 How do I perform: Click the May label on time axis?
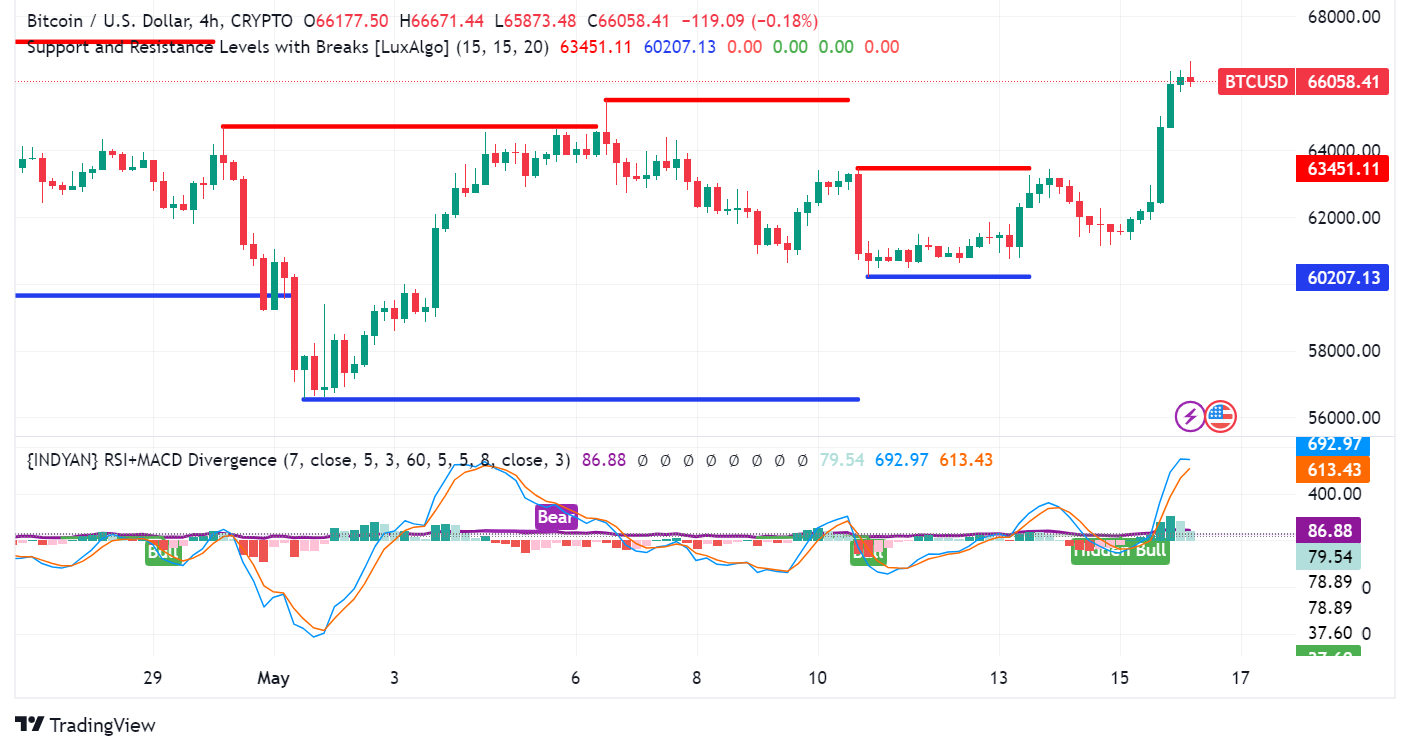[x=273, y=678]
